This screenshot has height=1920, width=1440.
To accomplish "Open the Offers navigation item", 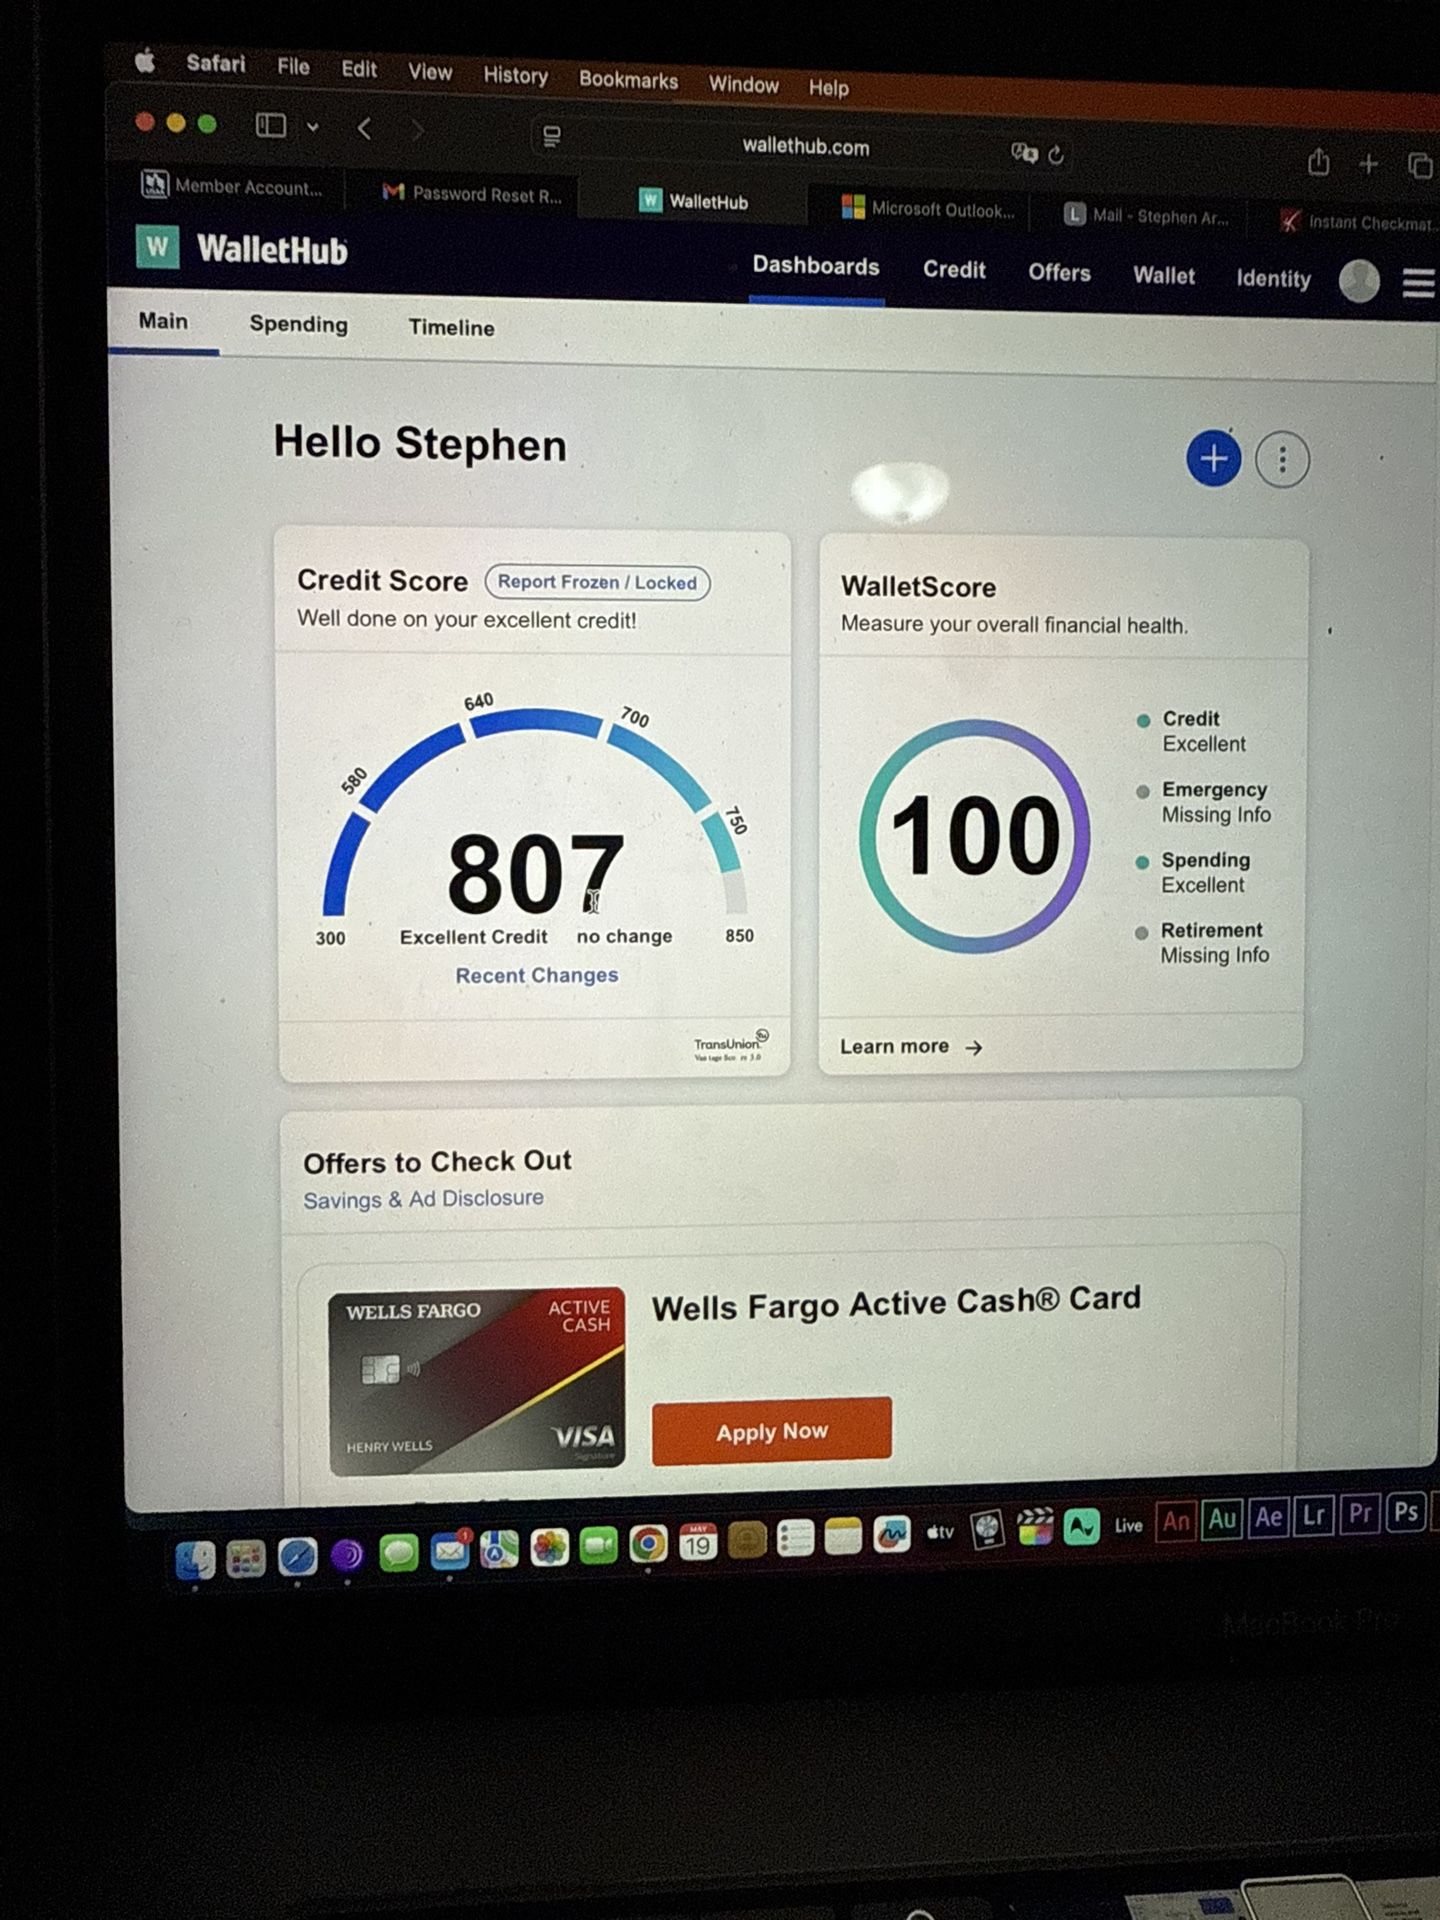I will point(1059,273).
